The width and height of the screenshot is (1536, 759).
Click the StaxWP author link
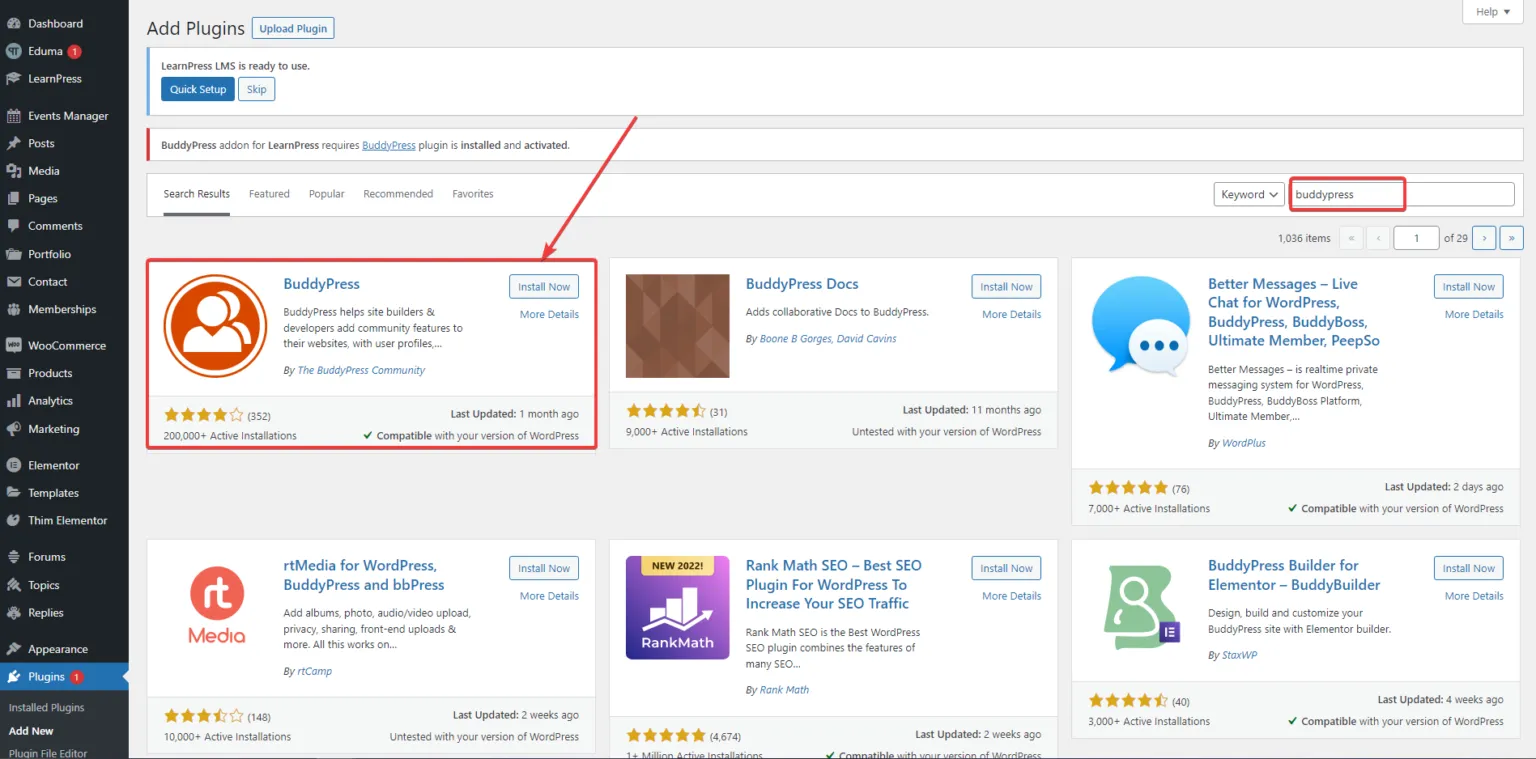(1241, 655)
